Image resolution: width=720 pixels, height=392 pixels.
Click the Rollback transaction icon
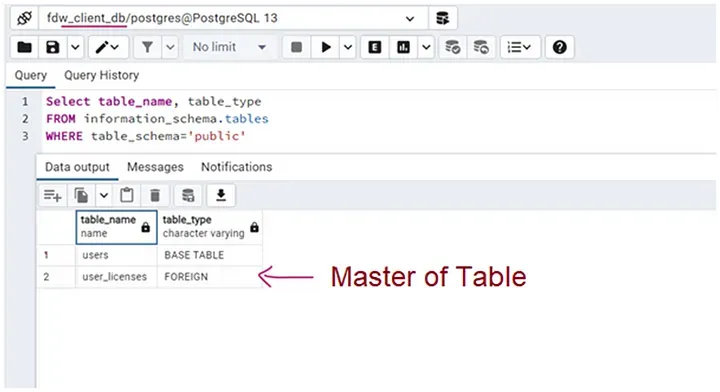pos(481,47)
